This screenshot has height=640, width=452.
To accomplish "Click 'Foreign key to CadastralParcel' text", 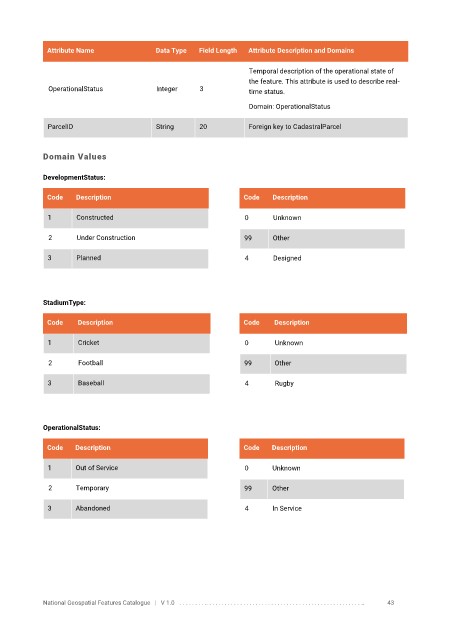I will point(294,127).
